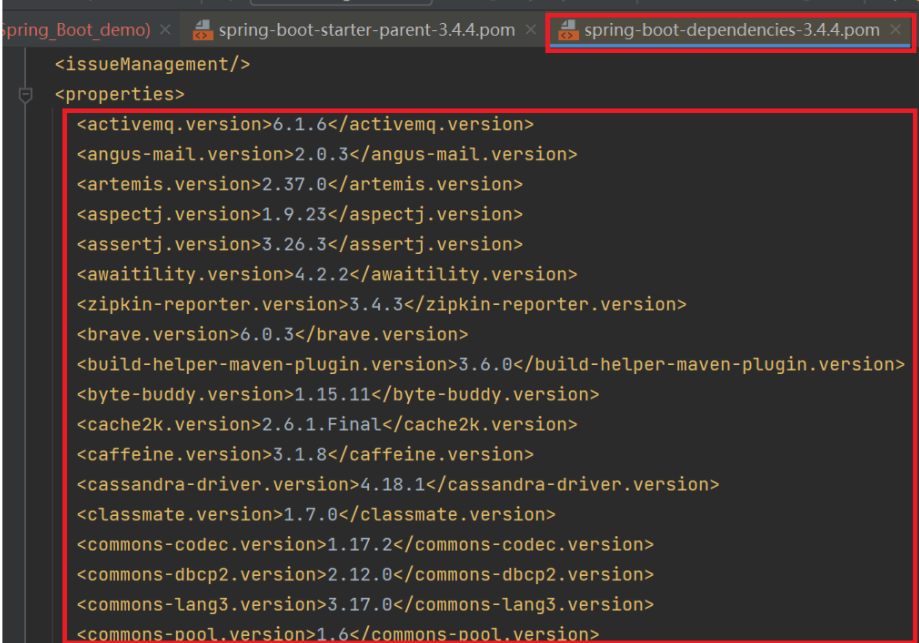Click the pom file icon on spring-boot-dependencies tab
This screenshot has height=643, width=919.
[569, 30]
